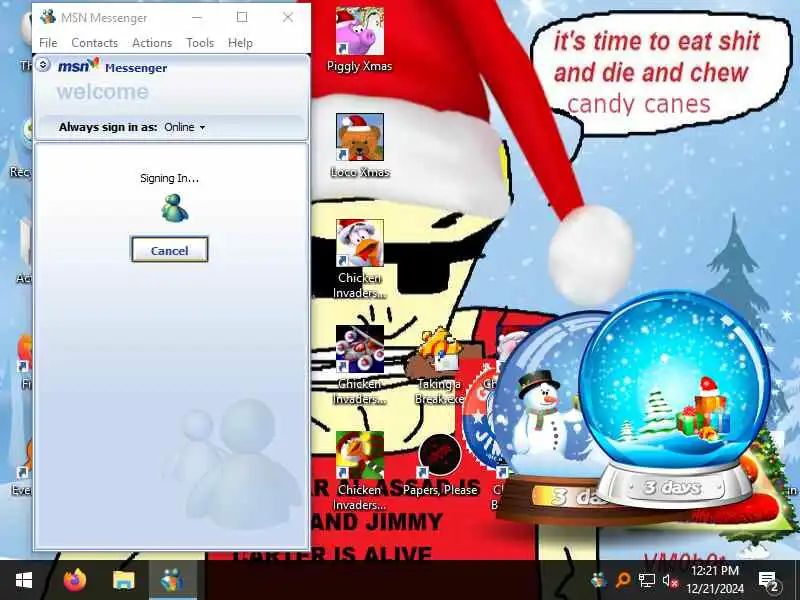Image resolution: width=800 pixels, height=600 pixels.
Task: Click the MSN Messenger taskbar button
Action: coord(172,580)
